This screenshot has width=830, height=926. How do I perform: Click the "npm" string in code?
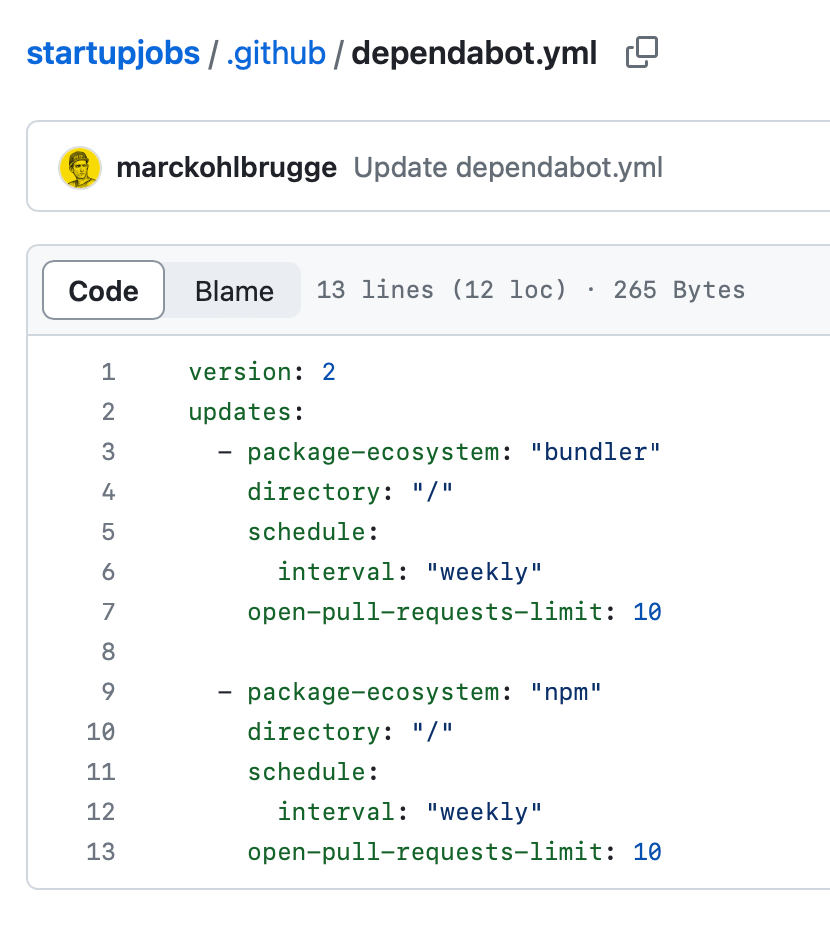tap(565, 692)
